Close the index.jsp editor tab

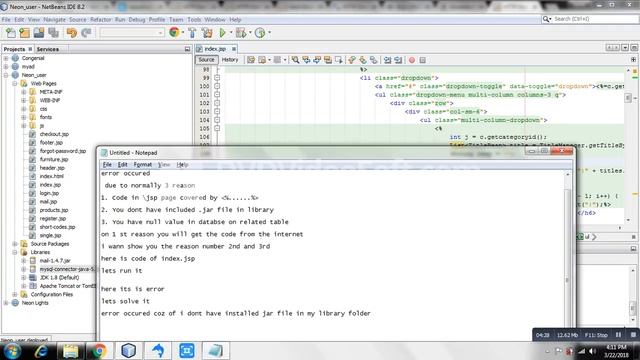[234, 49]
